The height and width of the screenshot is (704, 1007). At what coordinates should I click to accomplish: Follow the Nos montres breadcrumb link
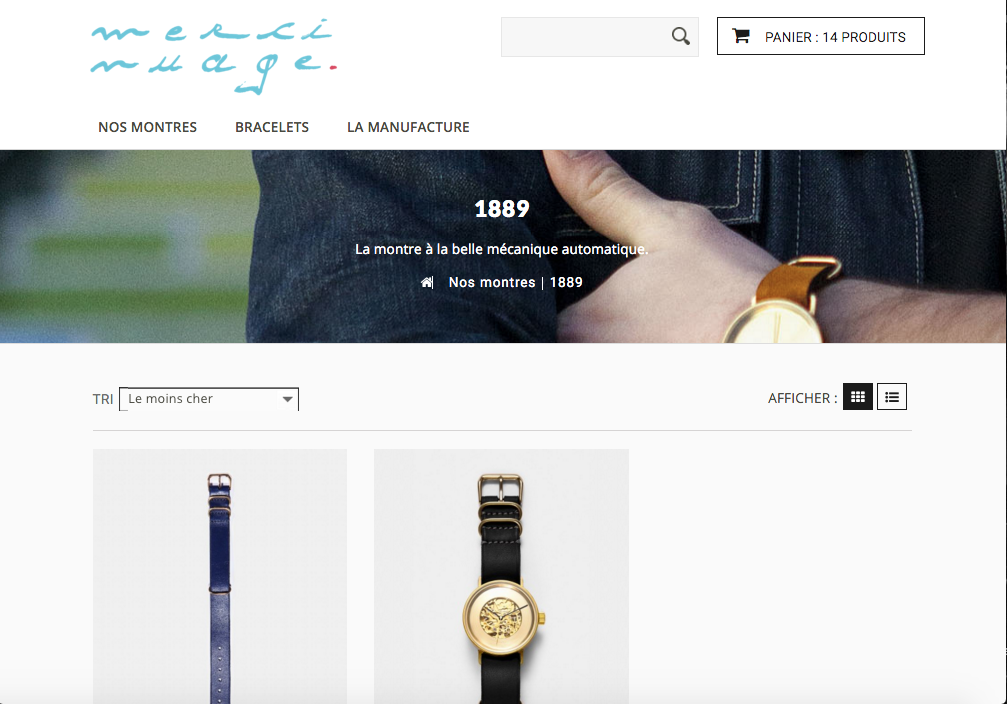[x=492, y=283]
